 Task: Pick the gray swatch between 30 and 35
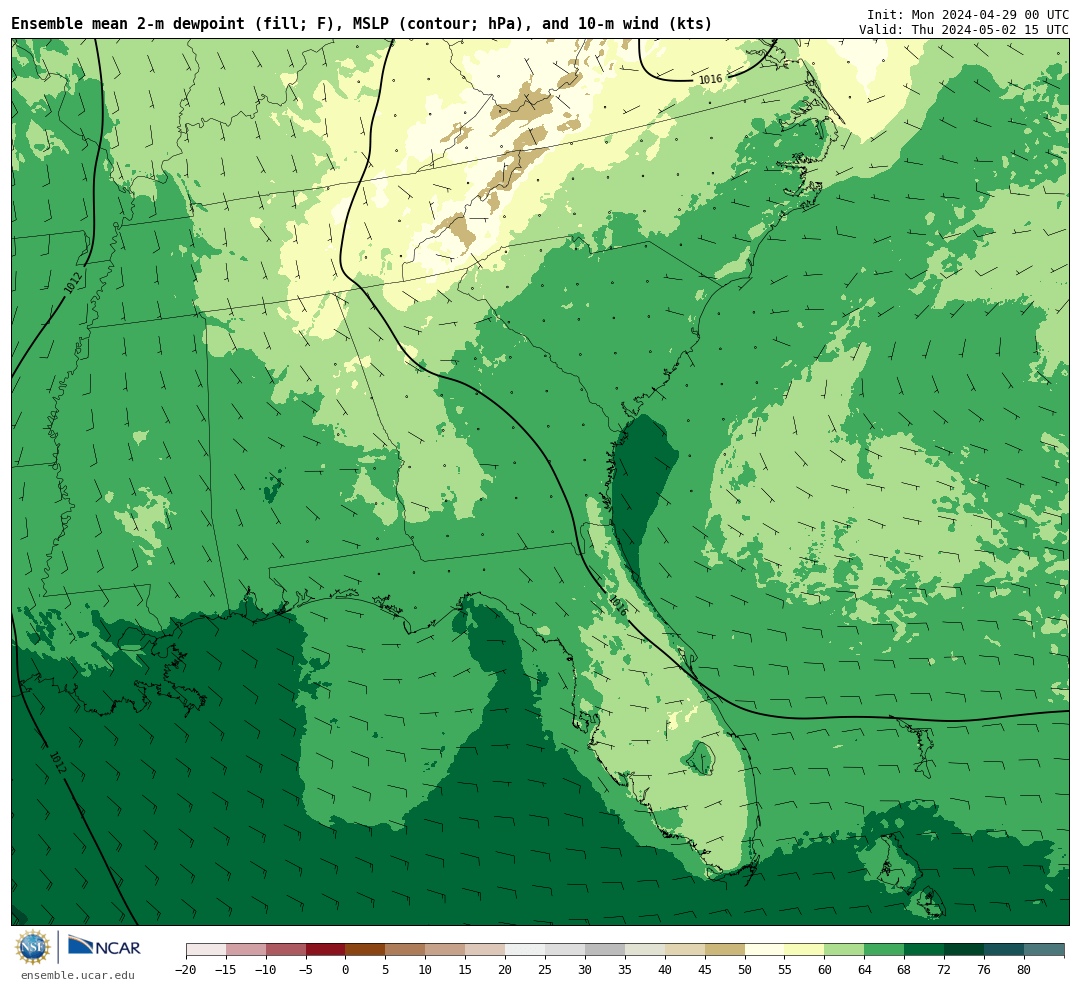coord(605,950)
